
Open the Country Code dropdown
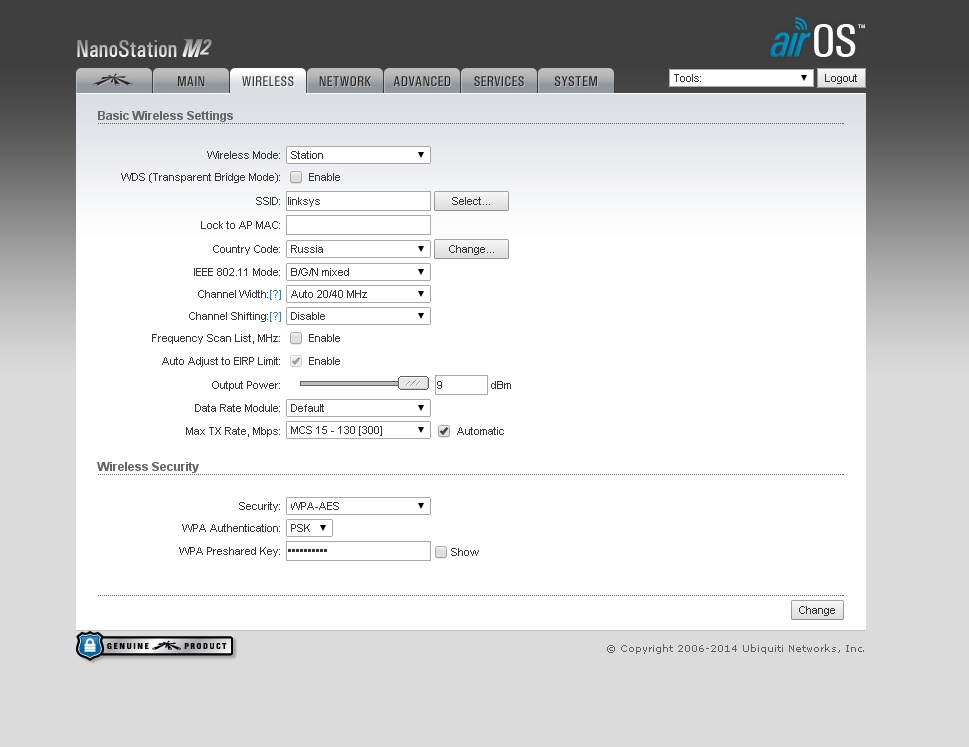coord(358,249)
